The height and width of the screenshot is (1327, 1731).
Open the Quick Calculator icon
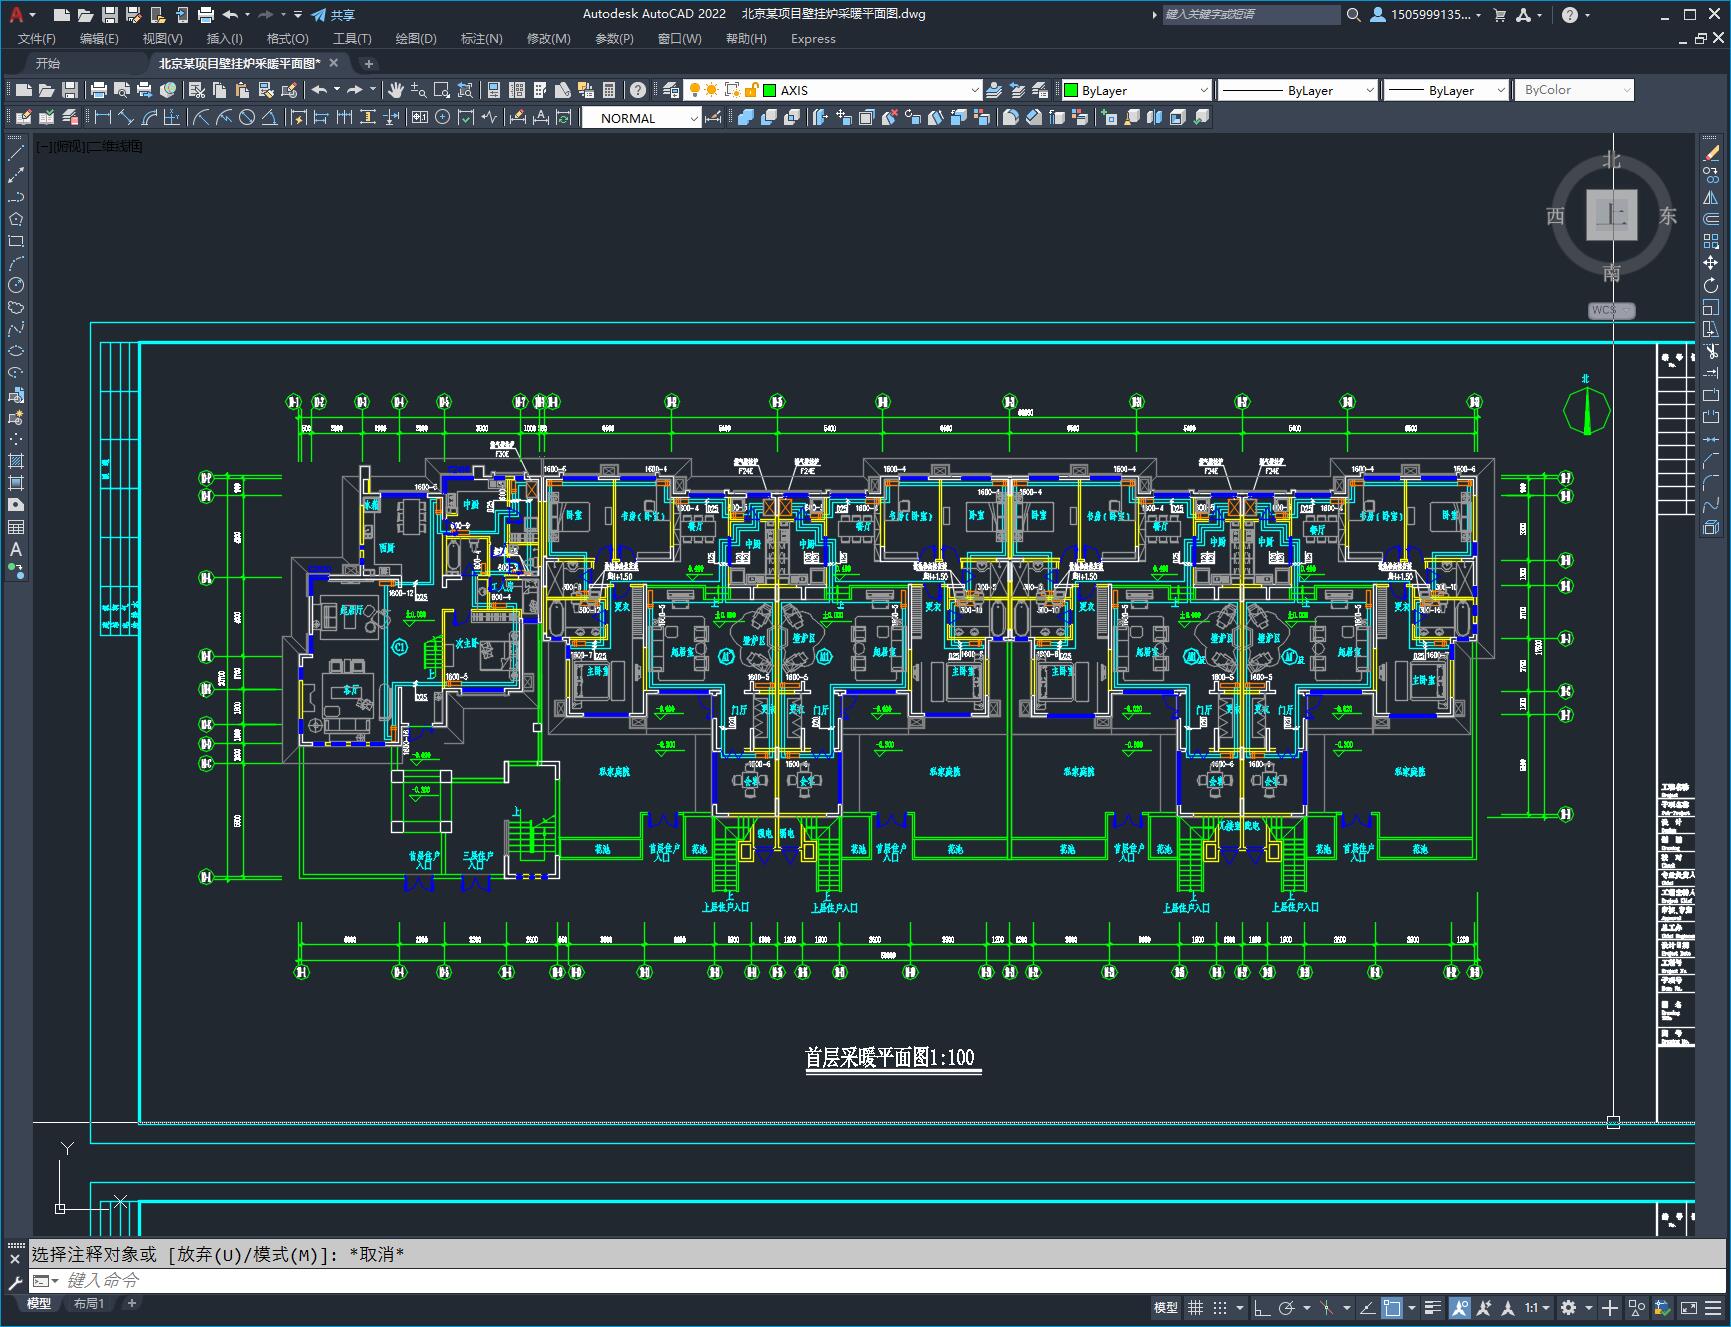tap(609, 90)
